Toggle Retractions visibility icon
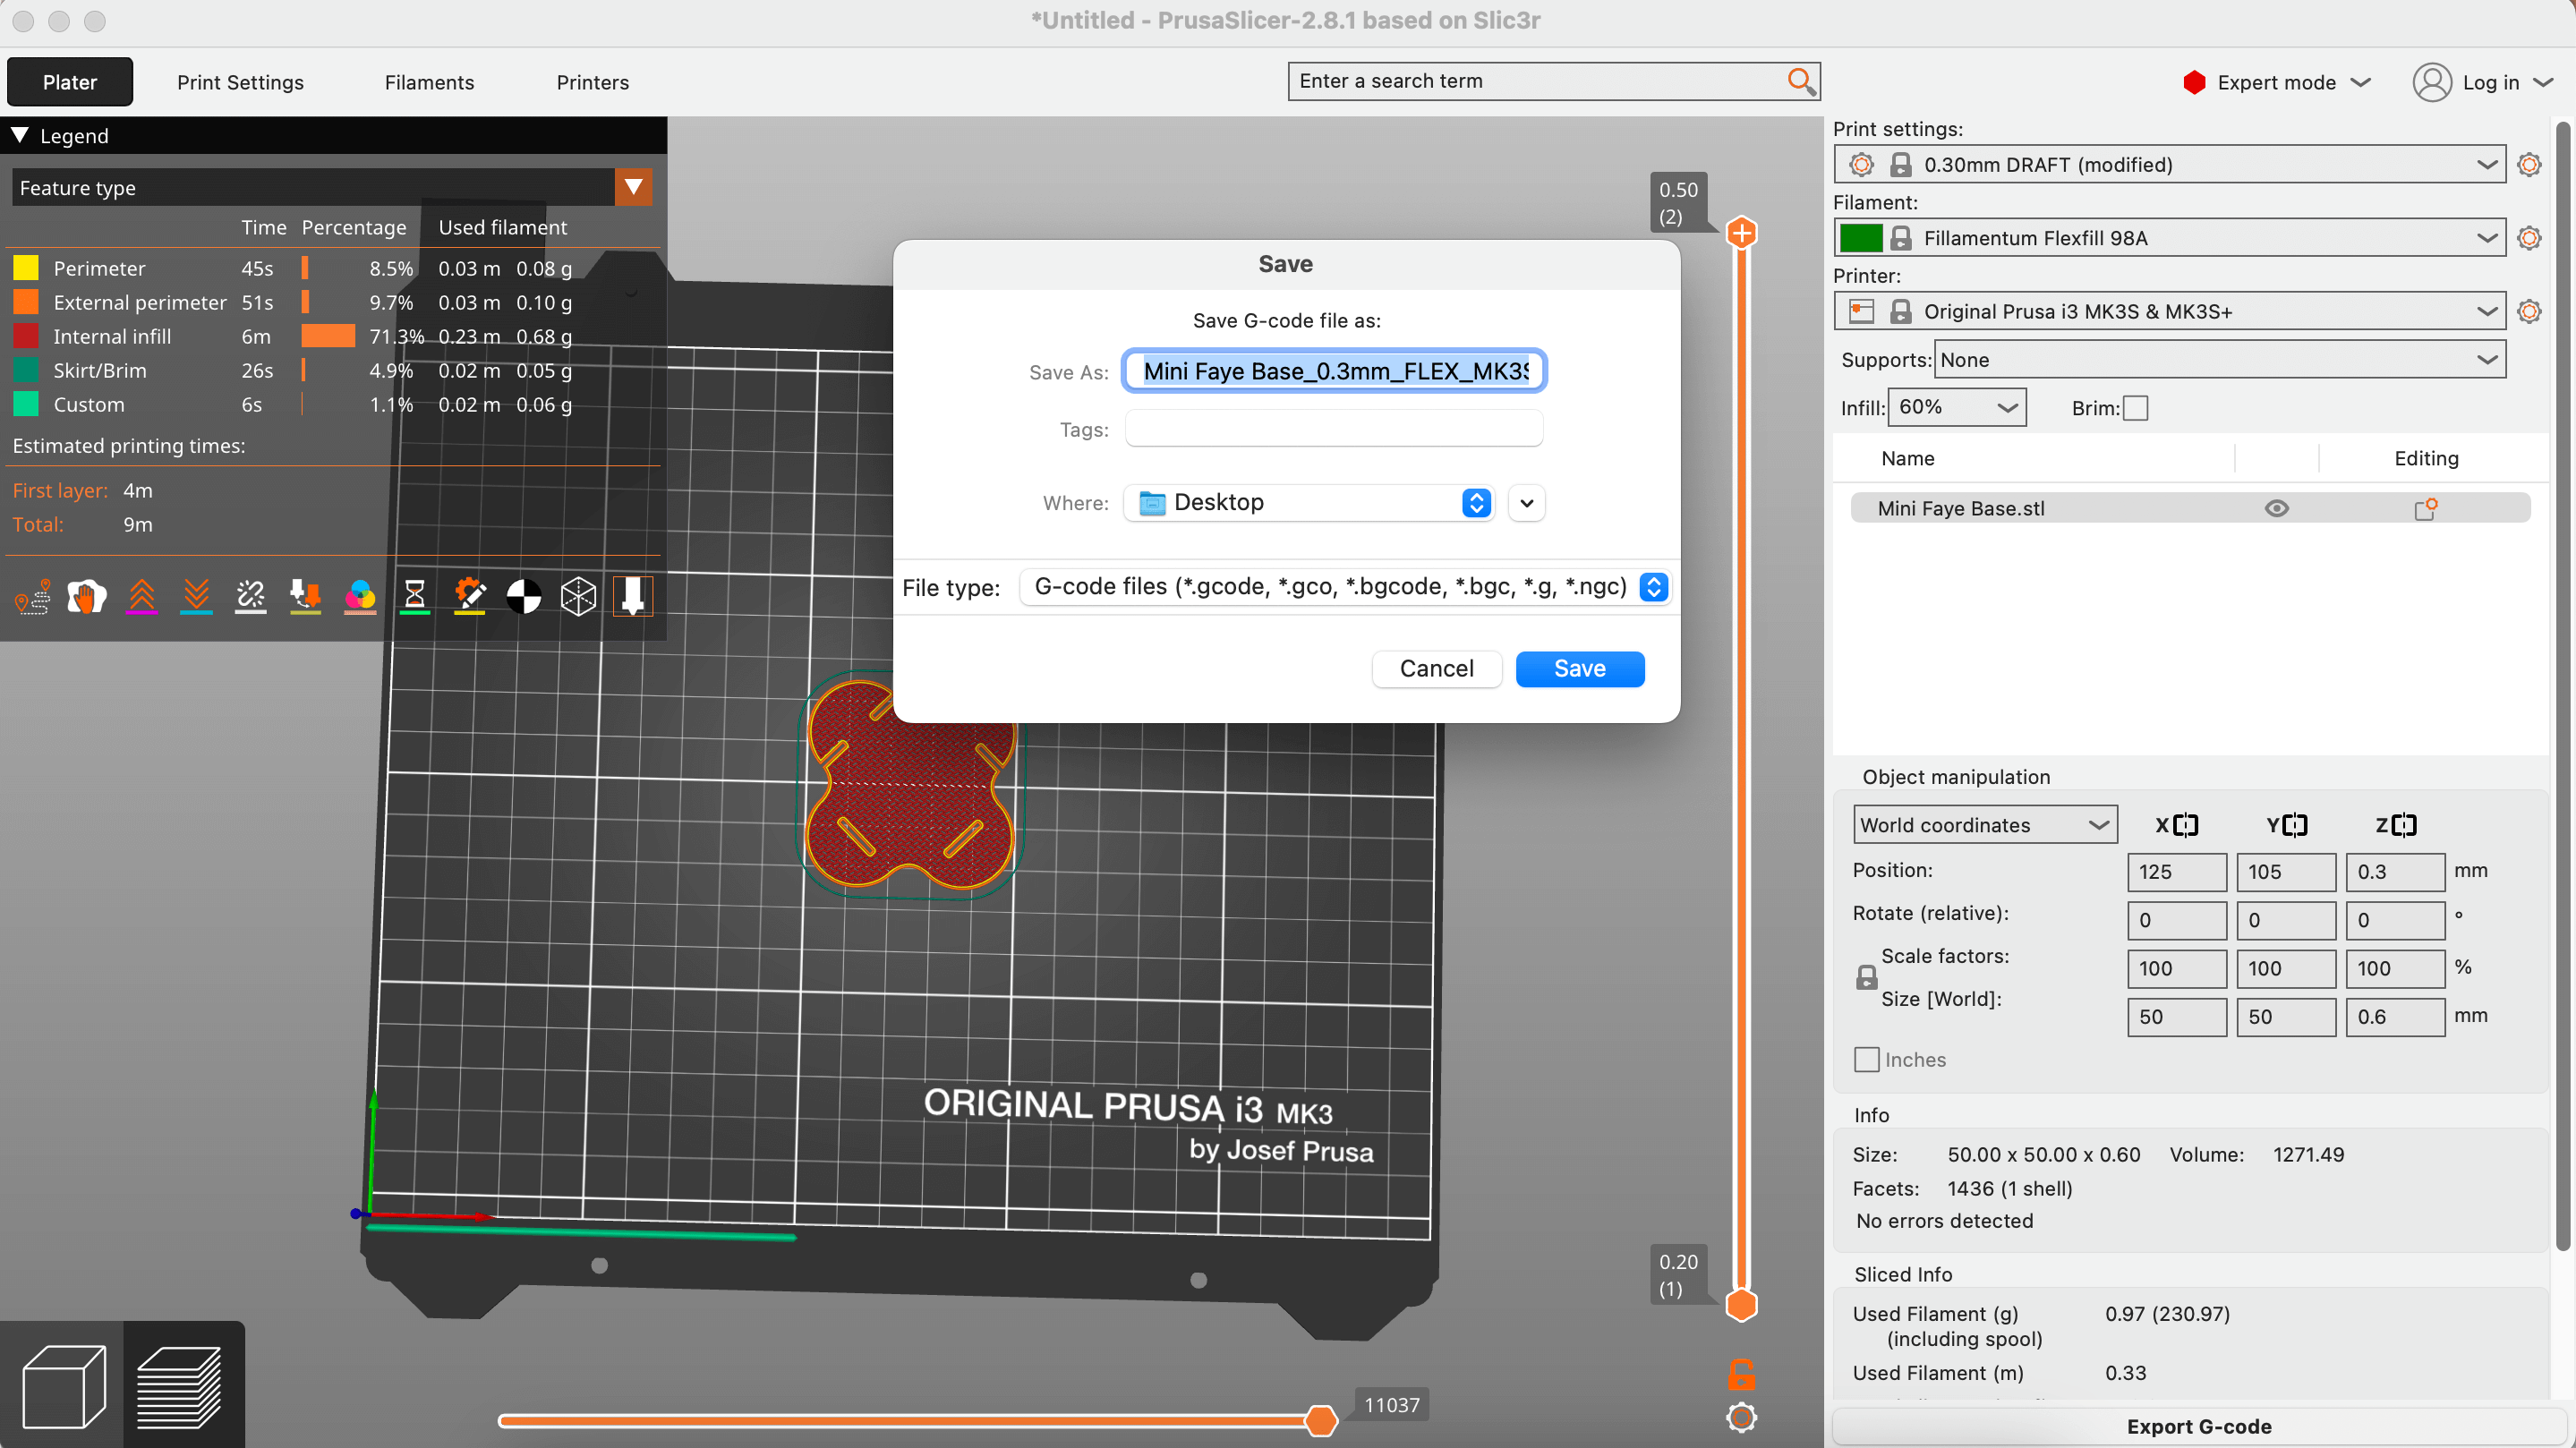 coord(142,597)
